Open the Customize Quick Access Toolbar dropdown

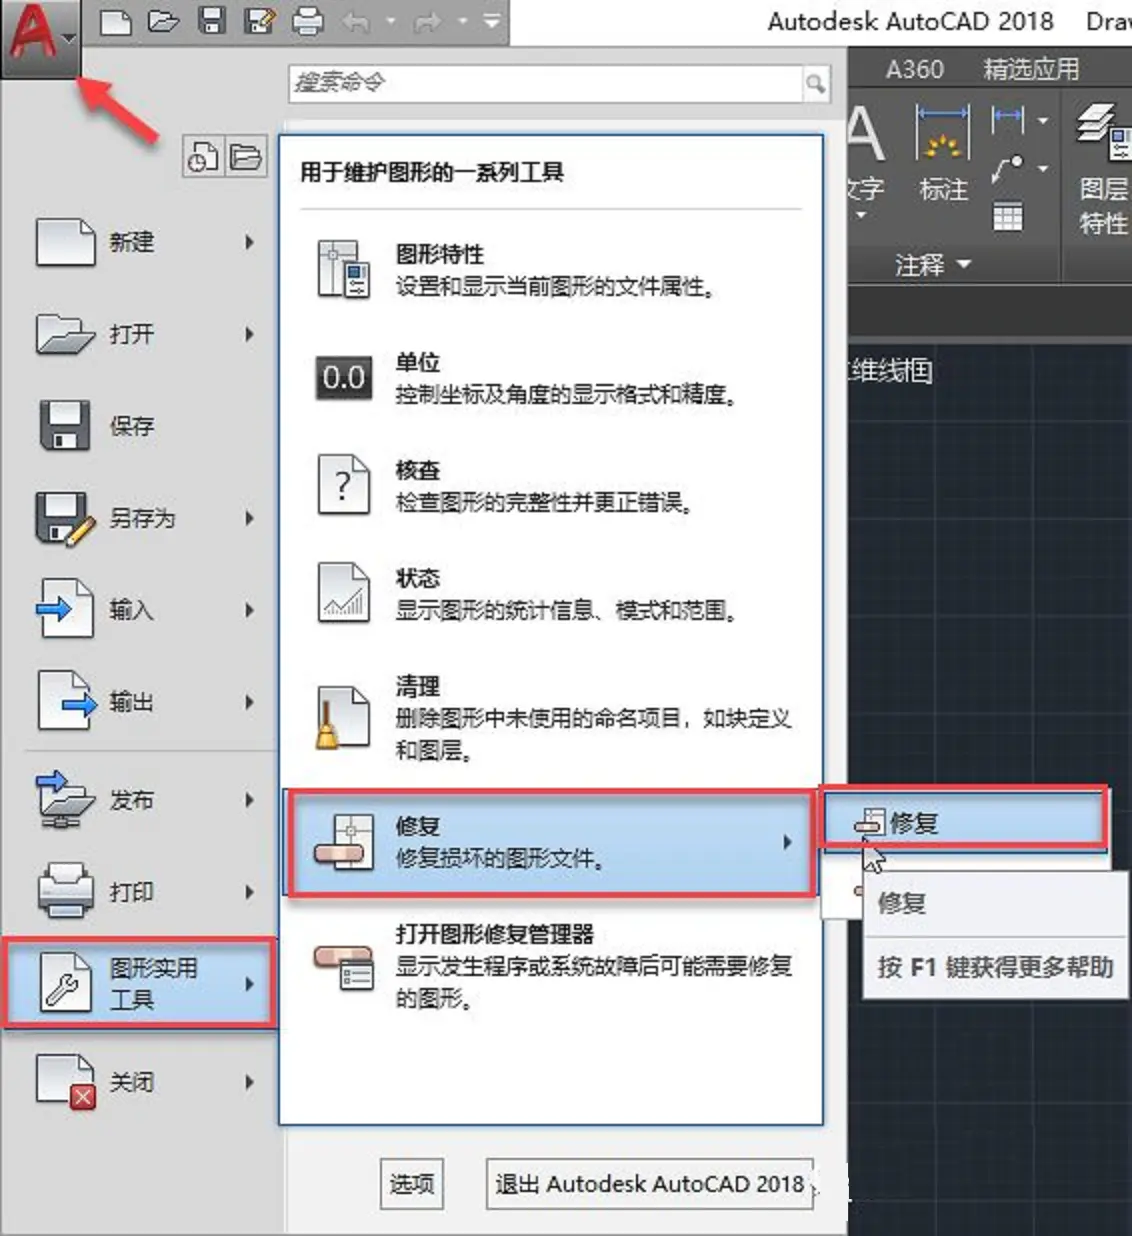492,21
